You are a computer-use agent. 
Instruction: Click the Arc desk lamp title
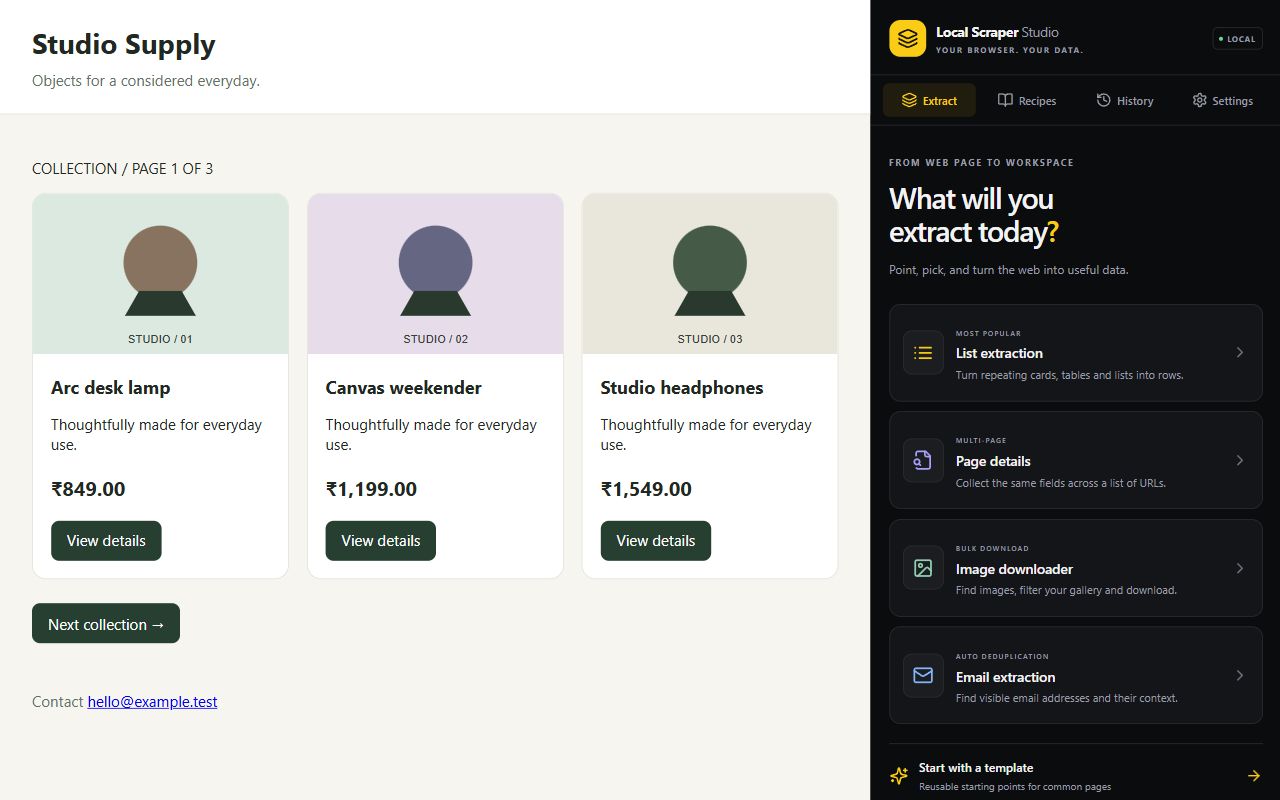111,388
